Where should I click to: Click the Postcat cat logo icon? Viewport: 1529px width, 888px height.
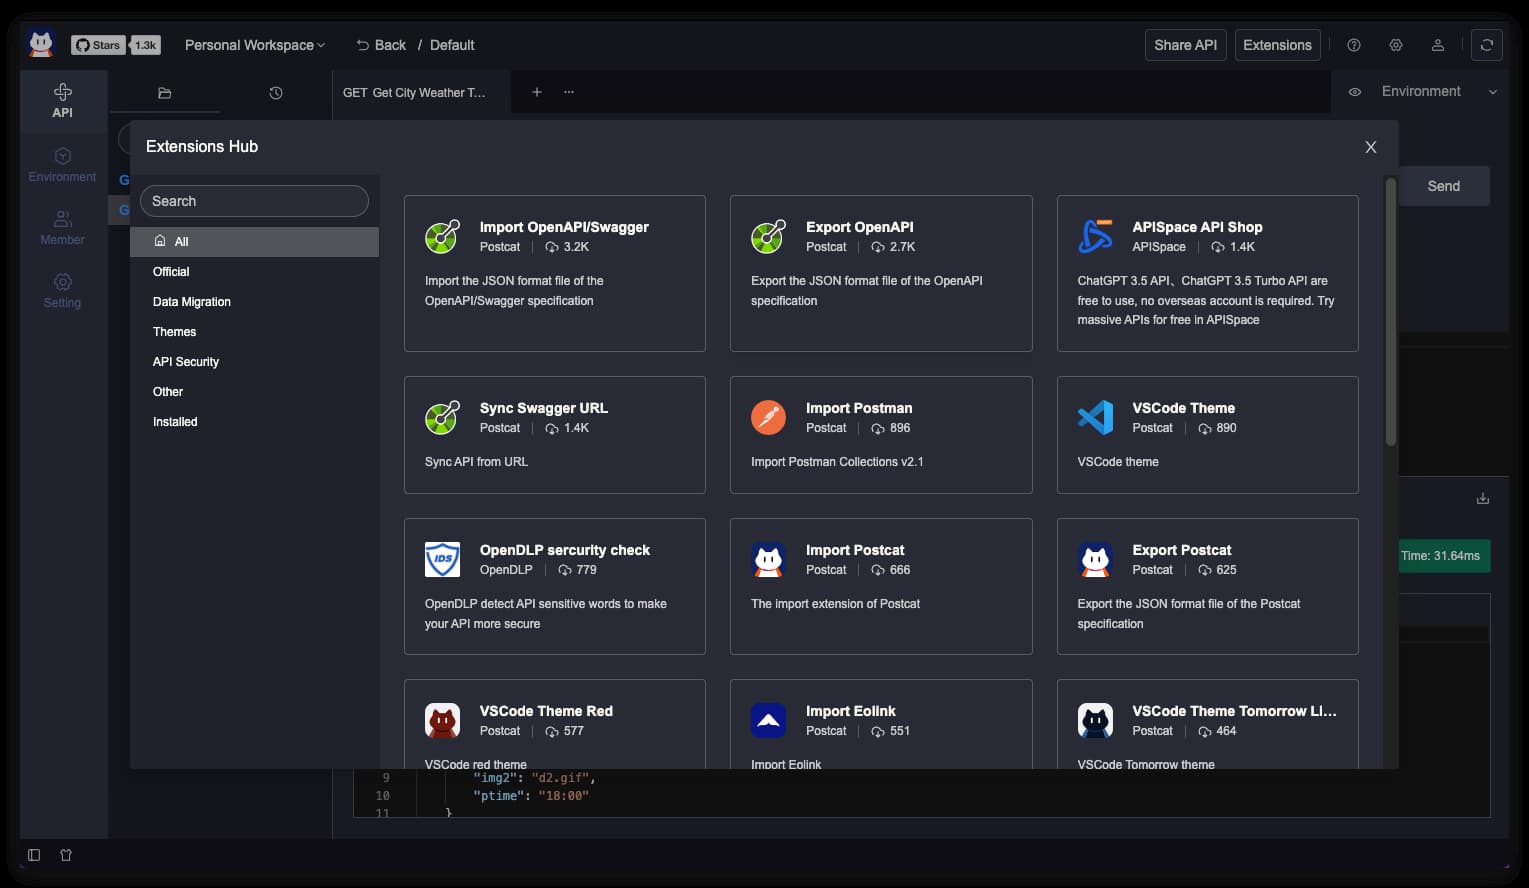[x=41, y=44]
